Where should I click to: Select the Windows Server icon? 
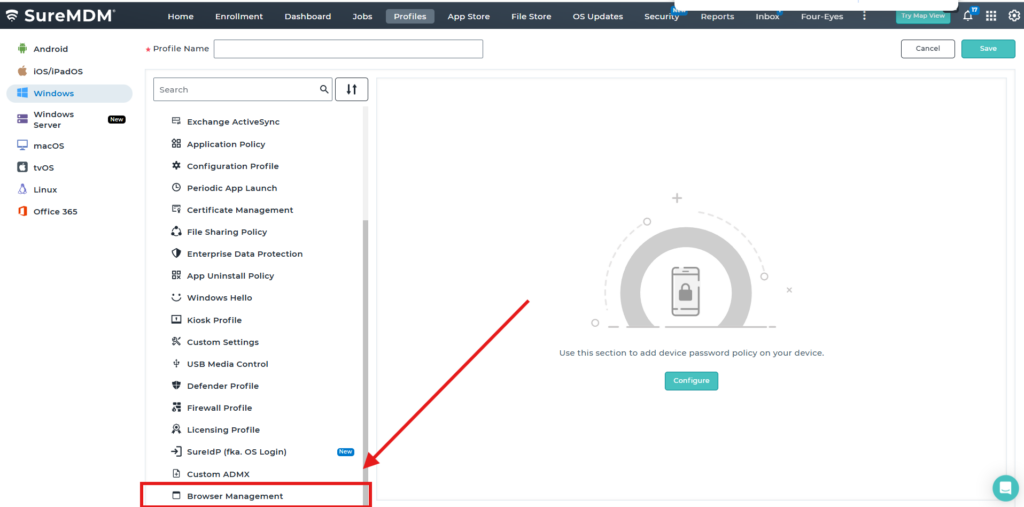(23, 119)
